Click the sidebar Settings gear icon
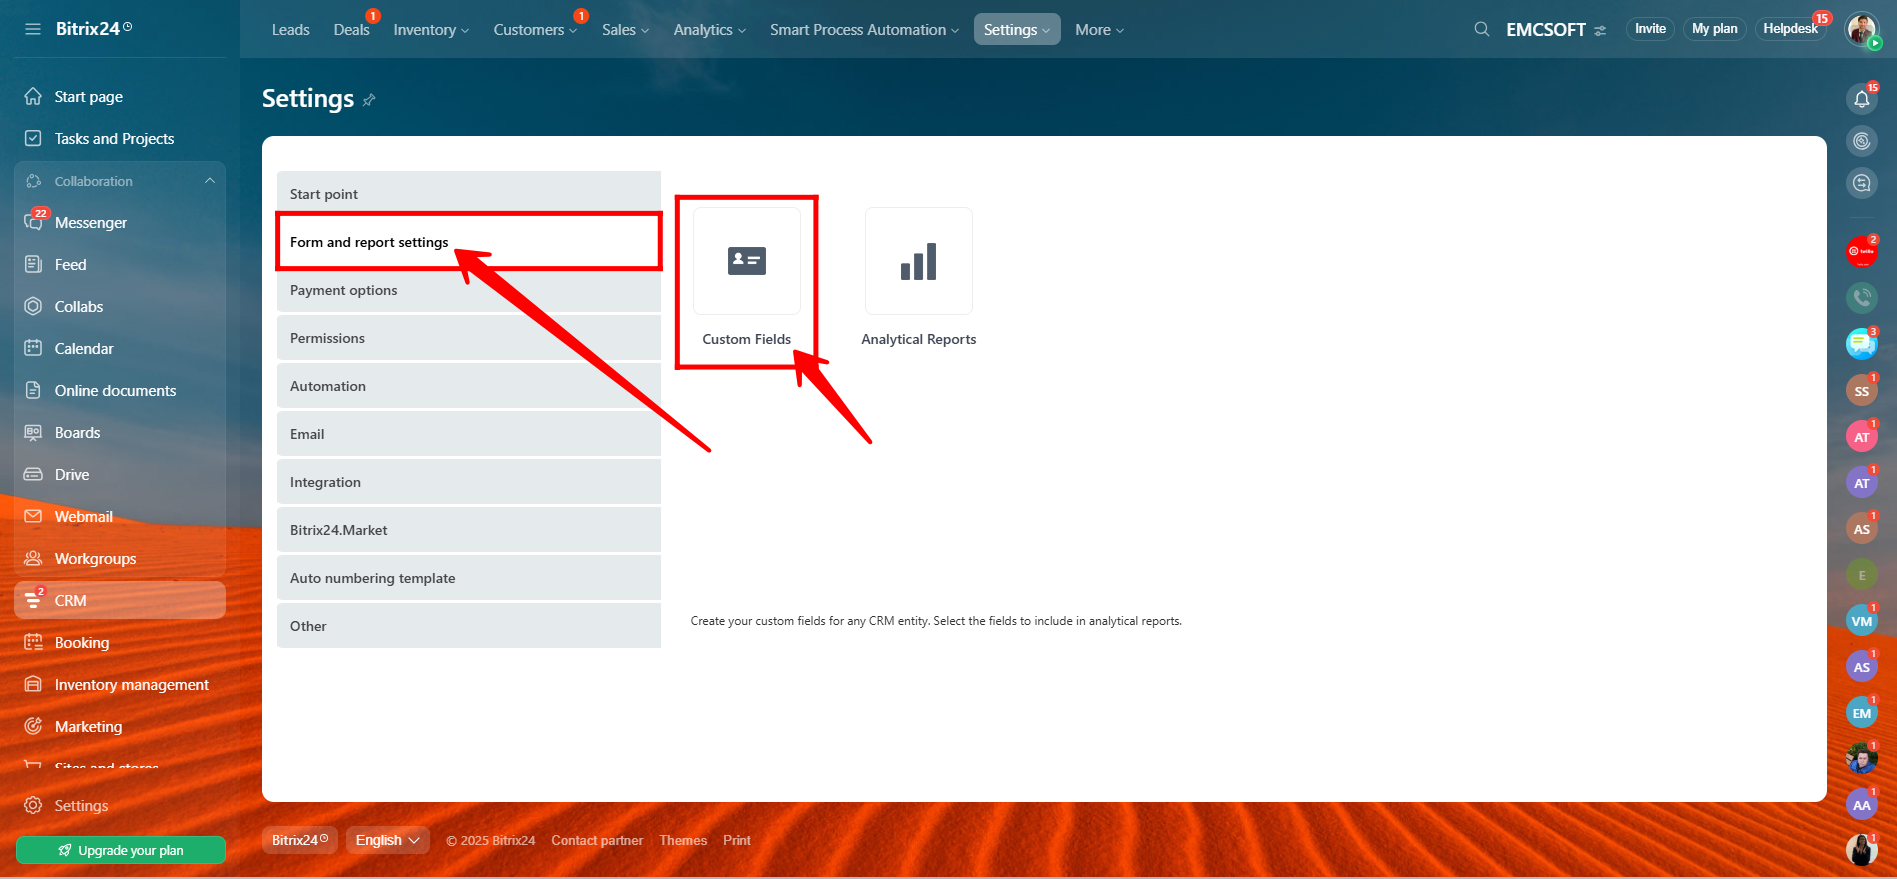Screen dimensions: 1897x879 (x=33, y=805)
